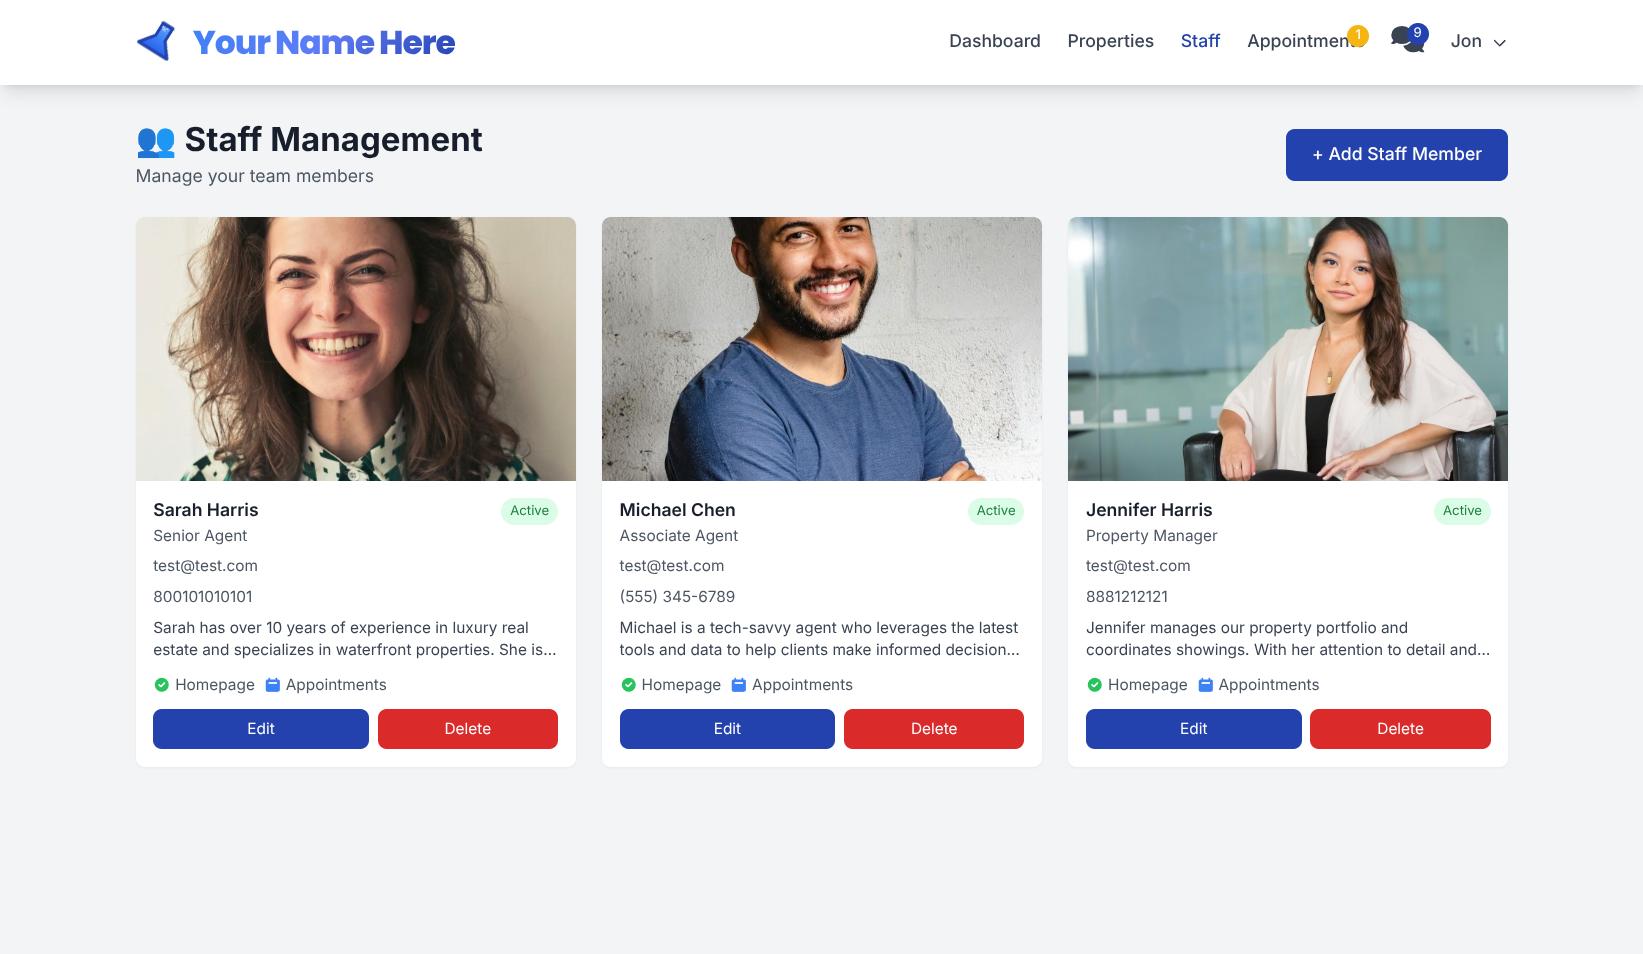Click Jennifer Harris's Active status badge

coord(1462,511)
